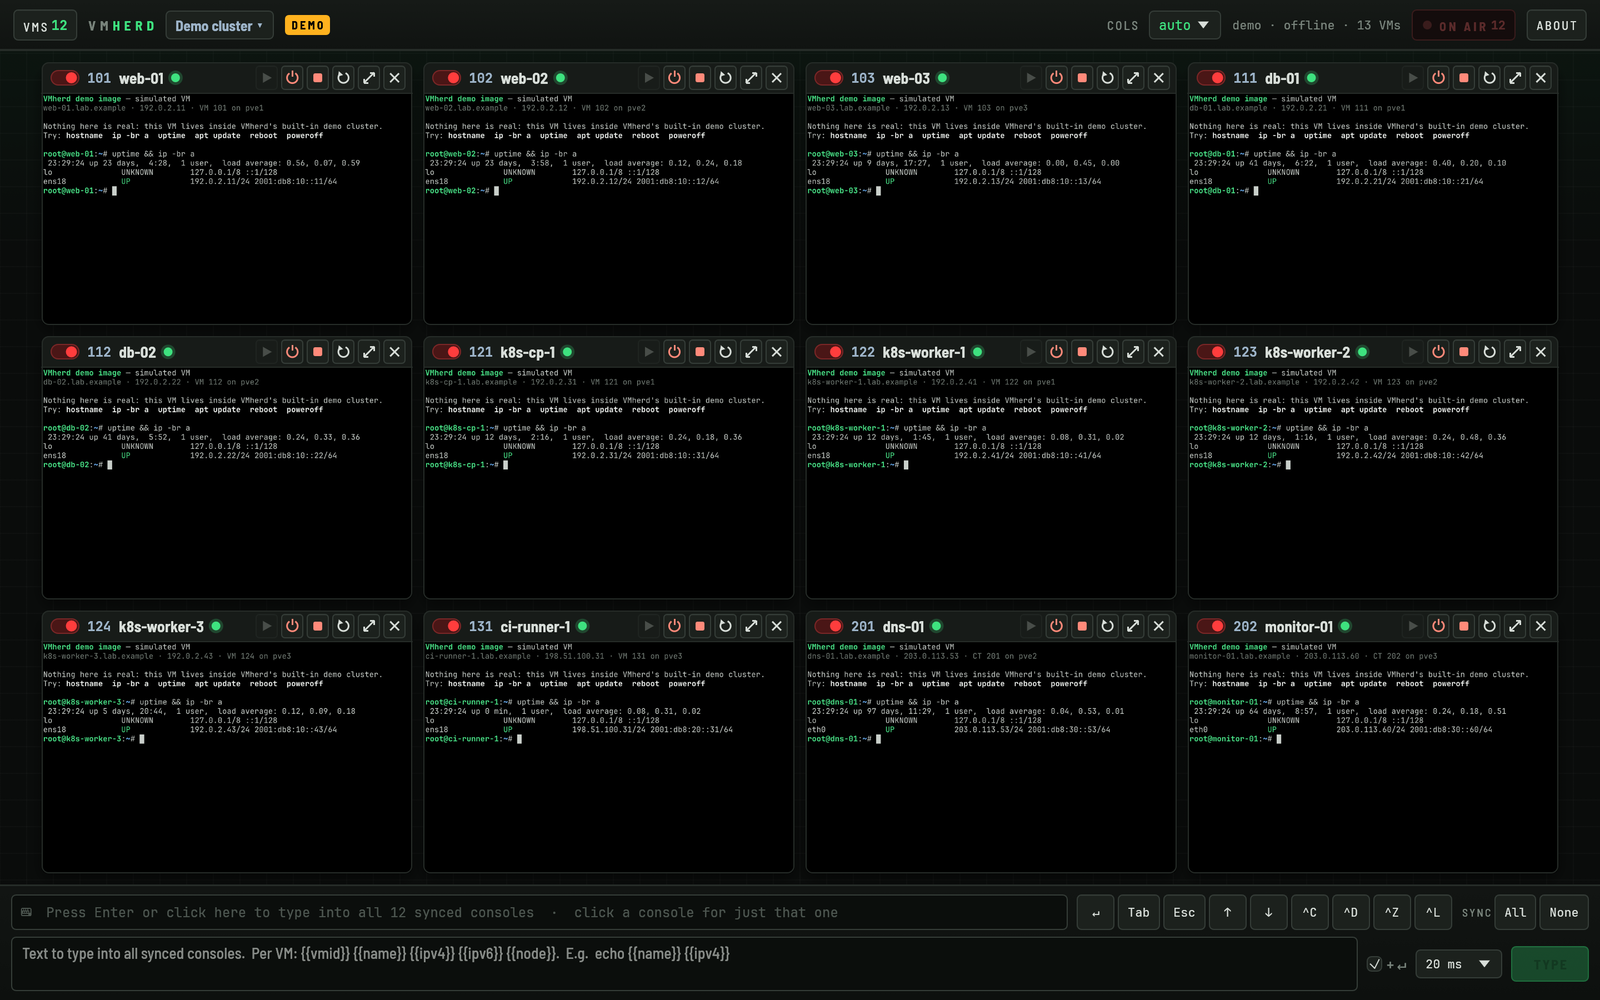
Task: Send Esc key to synced consoles
Action: (x=1184, y=912)
